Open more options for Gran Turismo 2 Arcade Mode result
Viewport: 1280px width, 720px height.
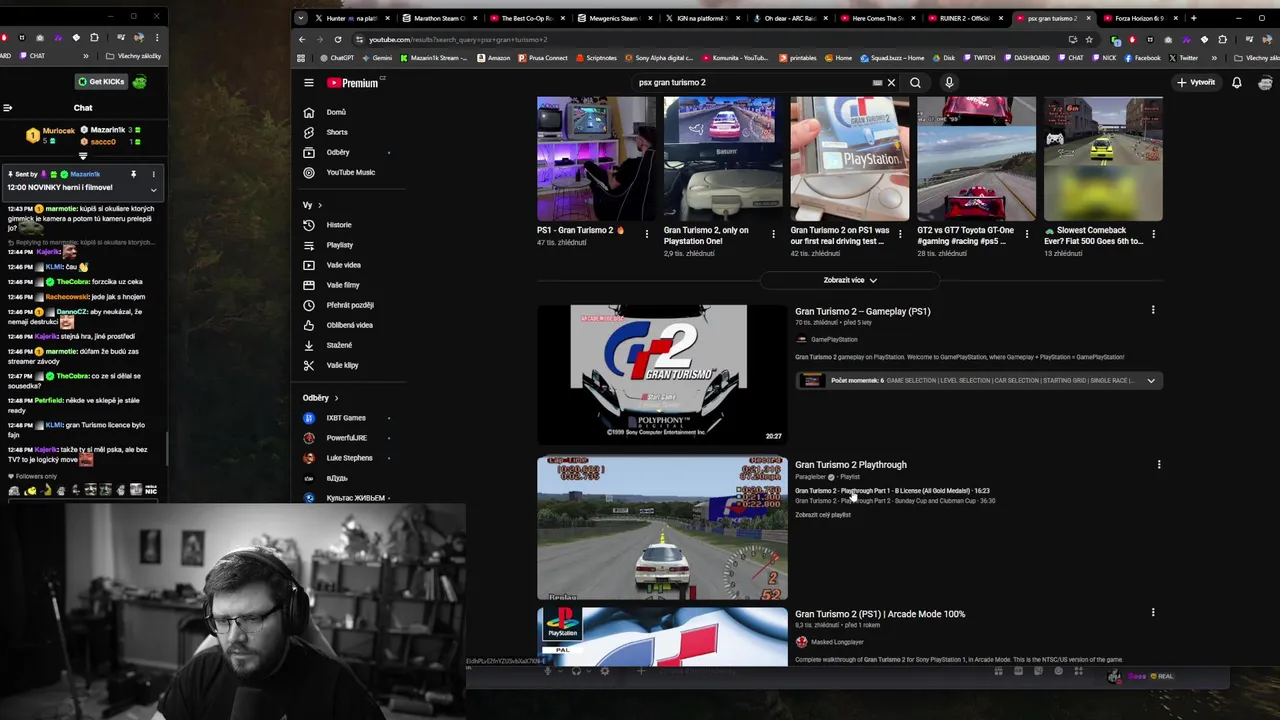tap(1153, 613)
